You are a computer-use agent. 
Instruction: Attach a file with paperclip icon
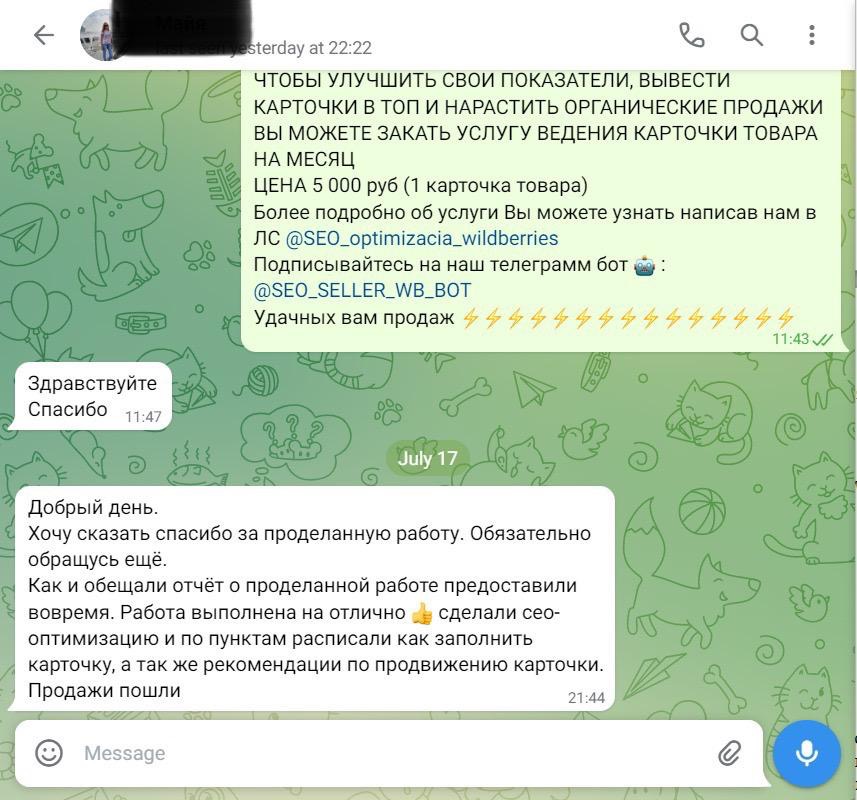[730, 753]
